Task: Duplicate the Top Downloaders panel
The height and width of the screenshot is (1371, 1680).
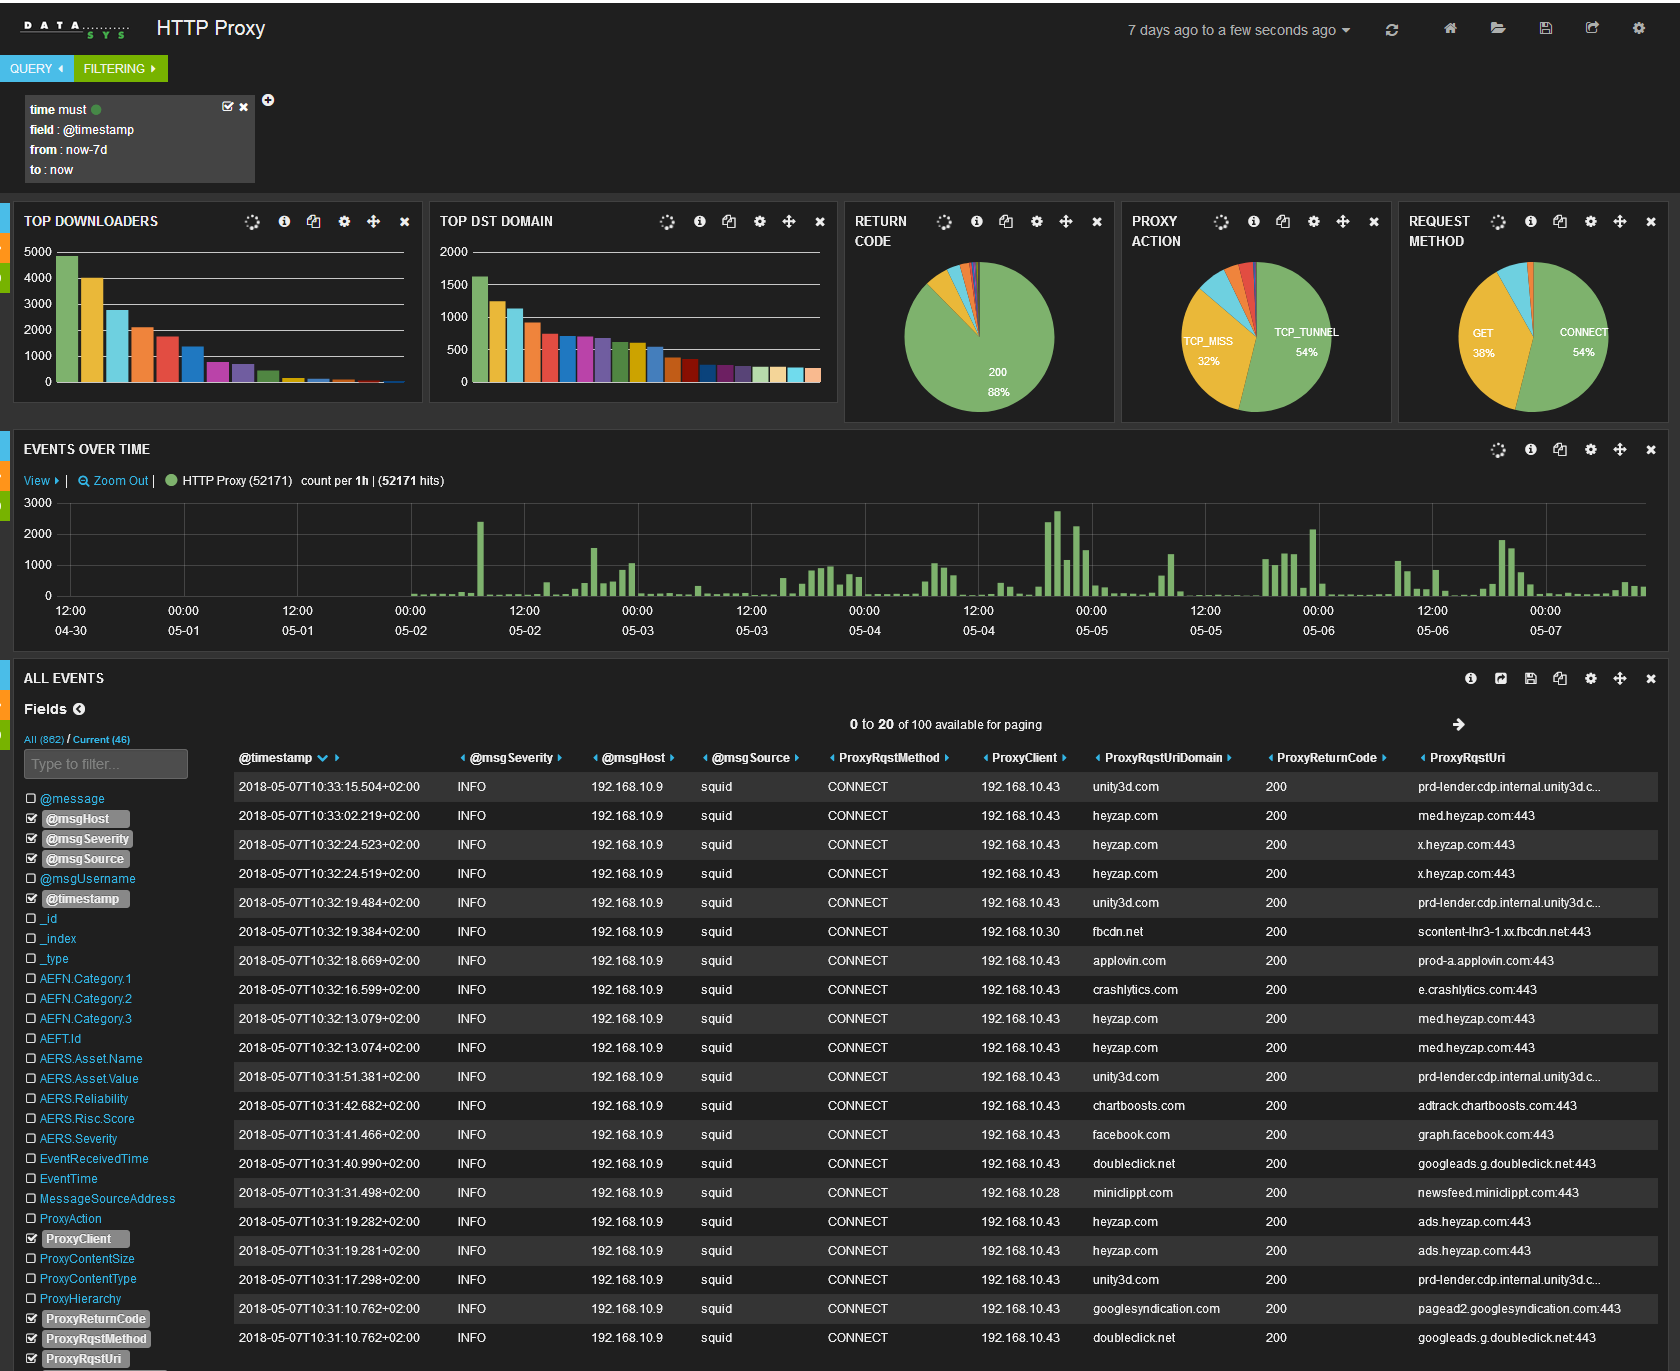Action: click(x=314, y=221)
